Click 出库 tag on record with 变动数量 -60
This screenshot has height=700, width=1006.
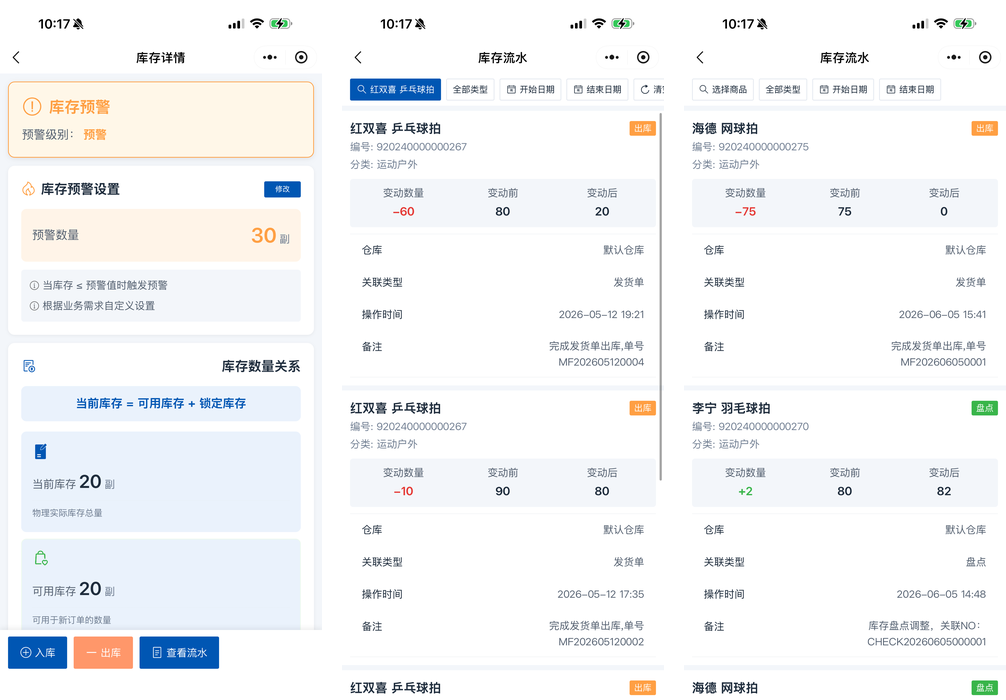click(642, 128)
